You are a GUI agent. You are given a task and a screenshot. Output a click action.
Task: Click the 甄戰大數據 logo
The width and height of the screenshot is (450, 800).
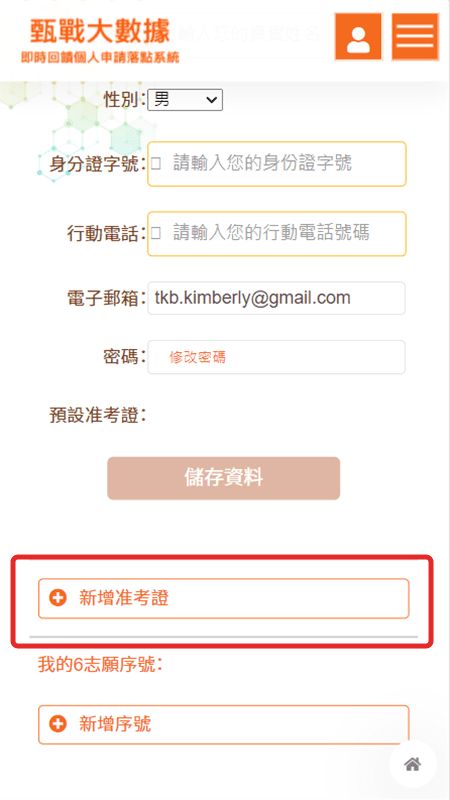99,32
